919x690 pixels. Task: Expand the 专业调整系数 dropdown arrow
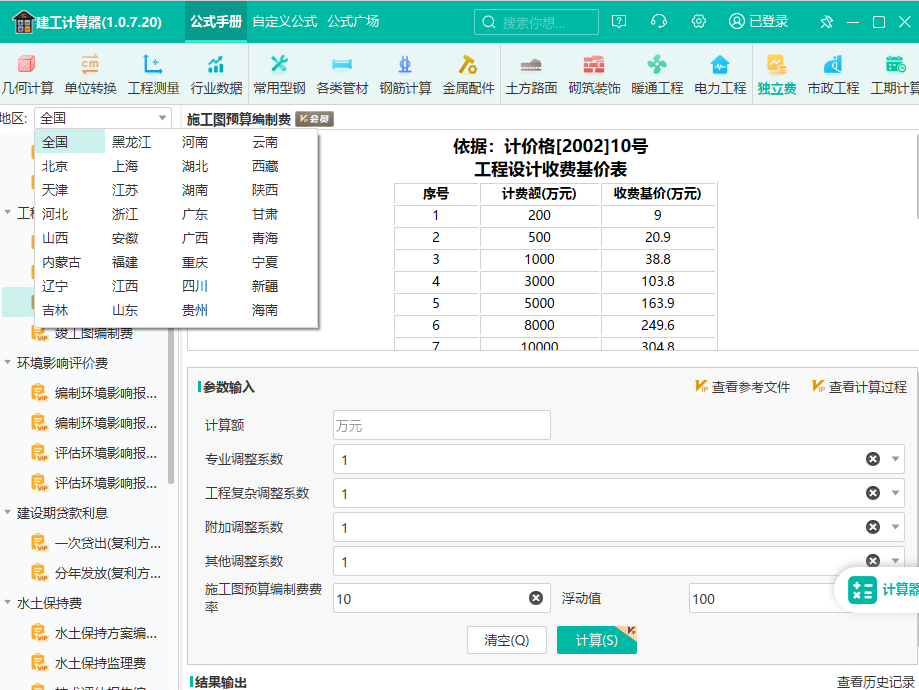point(895,459)
